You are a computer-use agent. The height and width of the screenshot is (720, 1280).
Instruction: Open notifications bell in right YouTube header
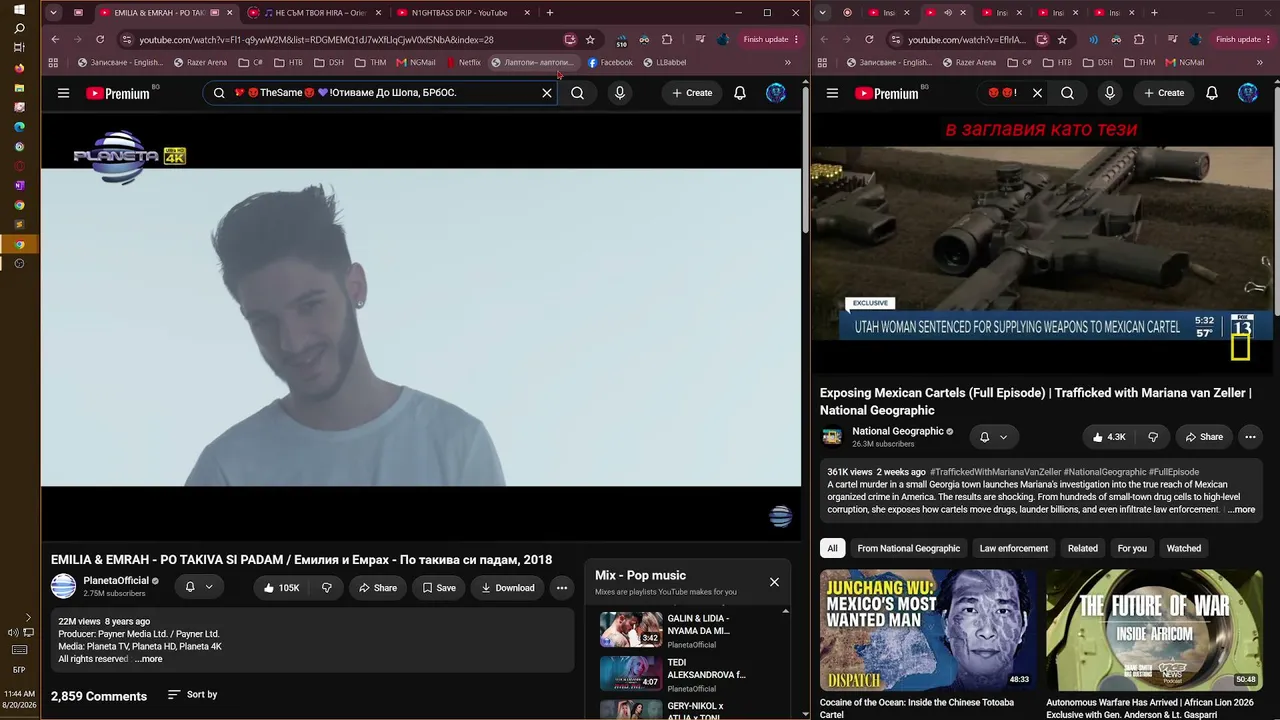(x=1212, y=93)
